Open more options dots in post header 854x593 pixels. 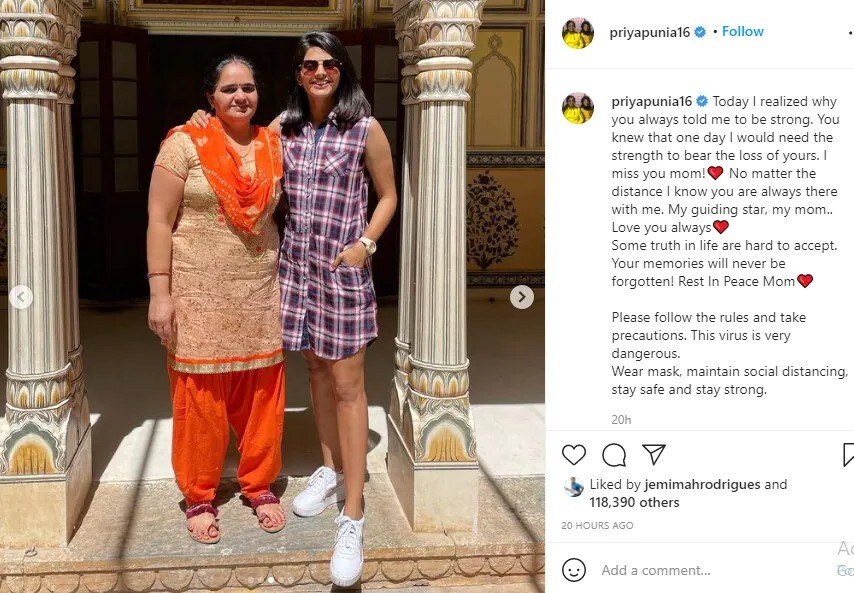[850, 33]
